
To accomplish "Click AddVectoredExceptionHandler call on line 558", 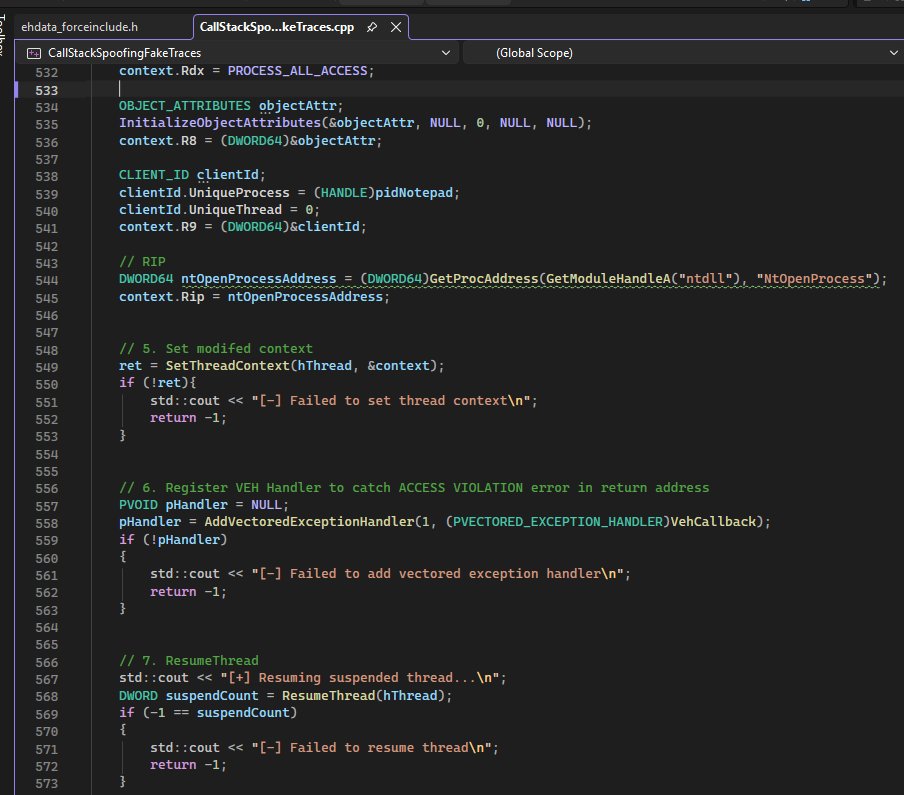I will click(309, 521).
